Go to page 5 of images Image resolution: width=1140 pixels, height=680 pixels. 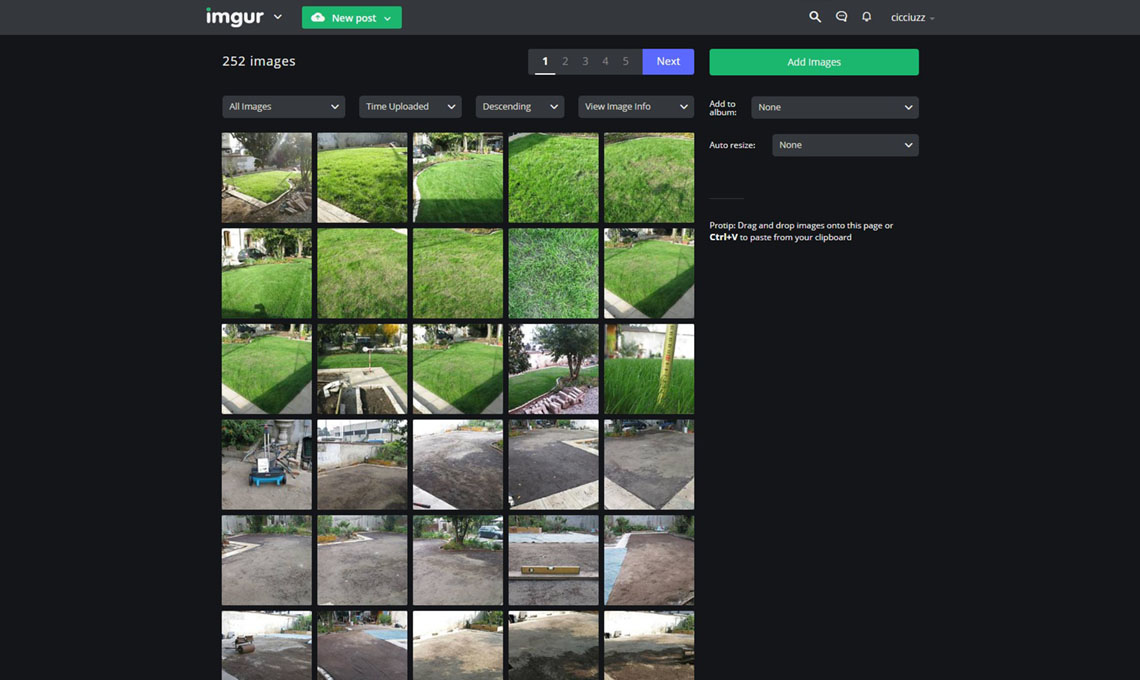point(626,62)
